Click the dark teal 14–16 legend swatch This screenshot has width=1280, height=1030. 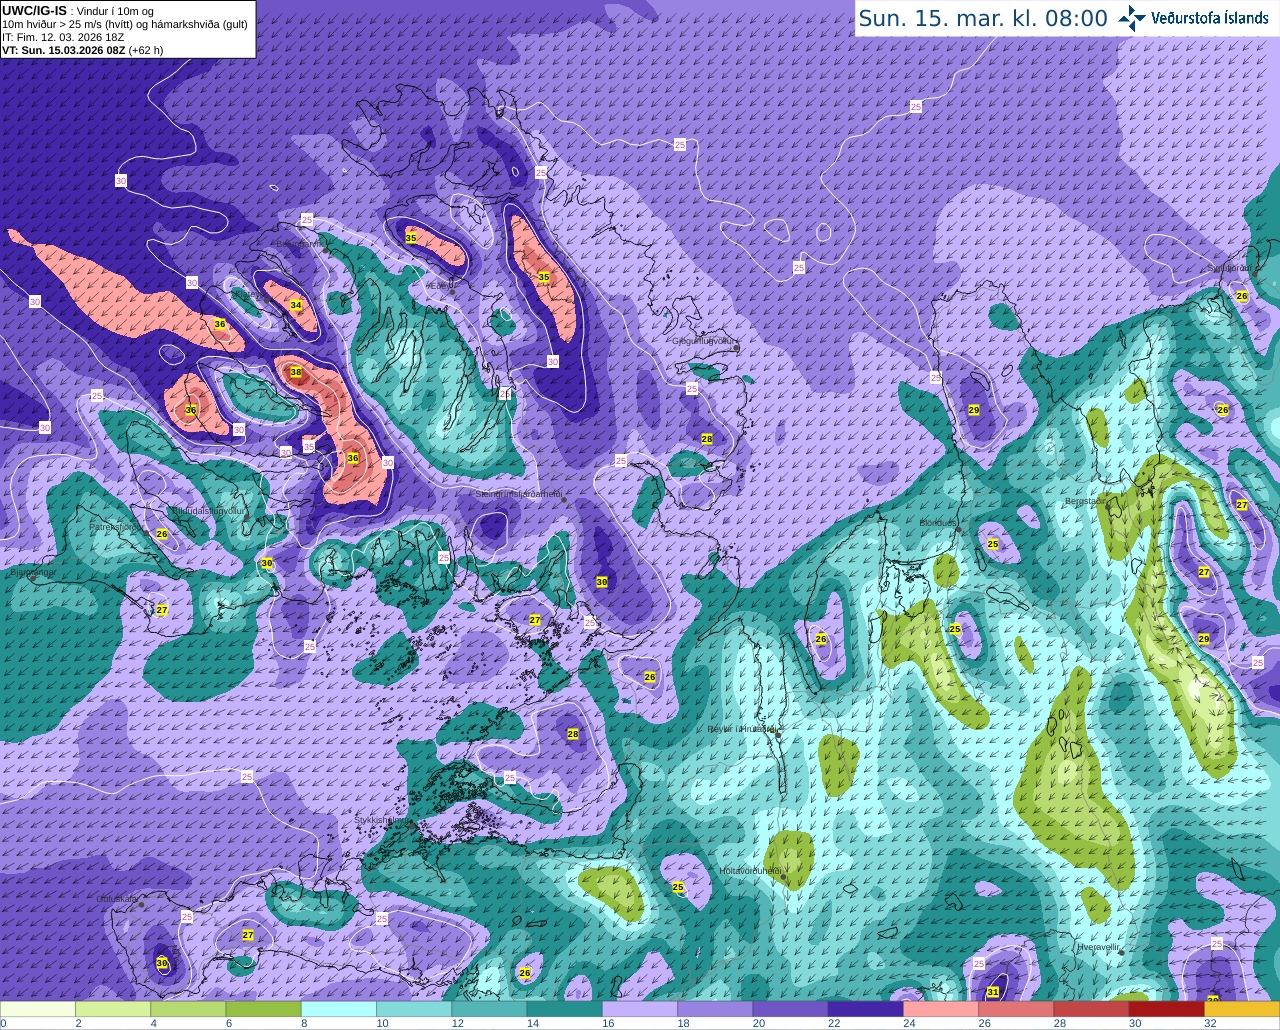pos(564,1009)
